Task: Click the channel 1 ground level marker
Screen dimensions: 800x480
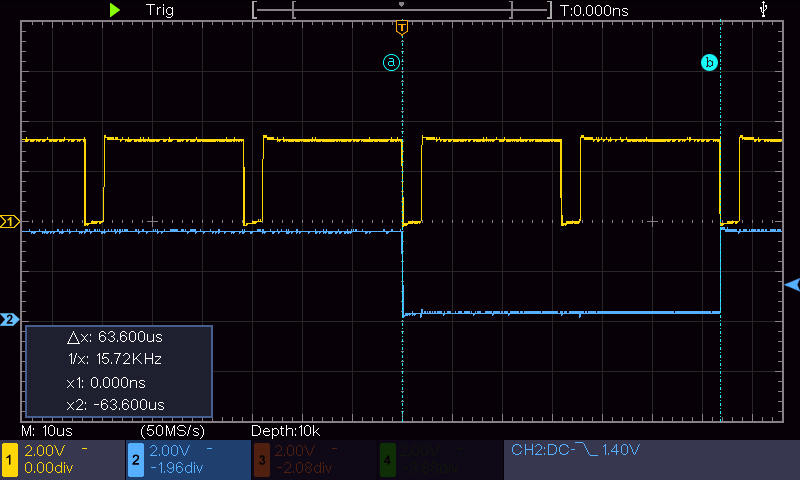Action: (10, 221)
